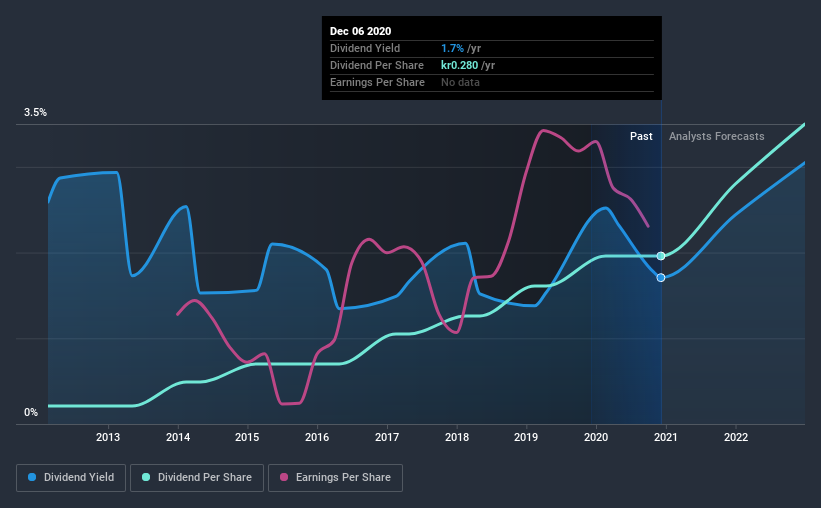This screenshot has width=821, height=508.
Task: Click the 3.5% y-axis label
Action: coord(35,112)
